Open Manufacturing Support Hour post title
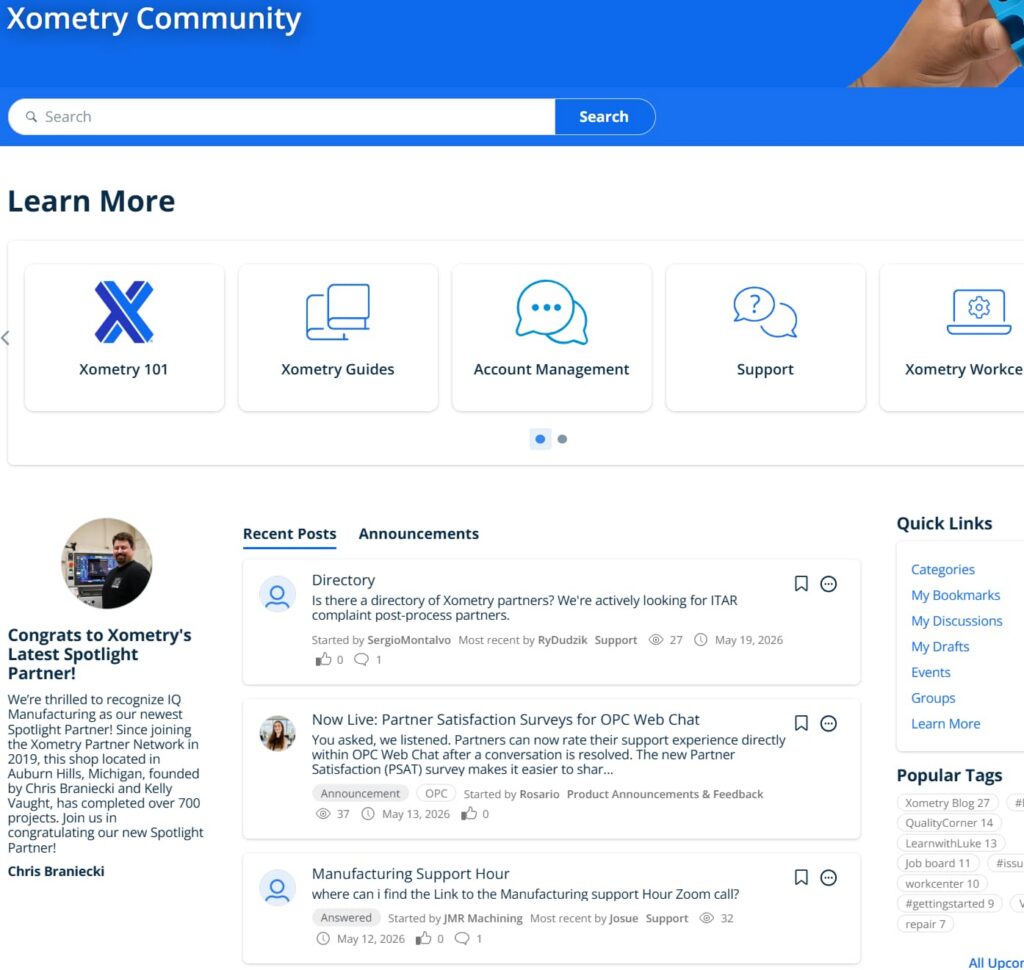The image size is (1024, 970). (x=410, y=873)
